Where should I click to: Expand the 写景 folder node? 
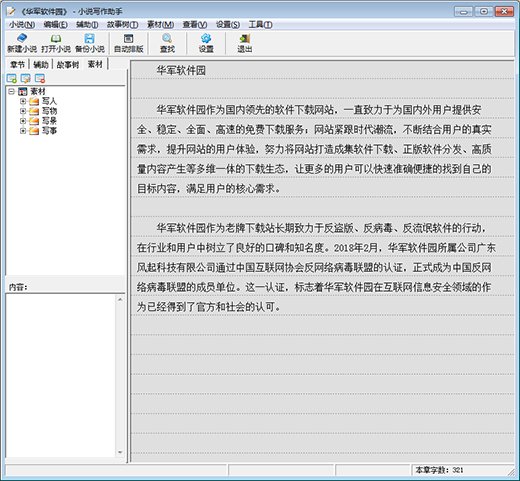[x=23, y=121]
